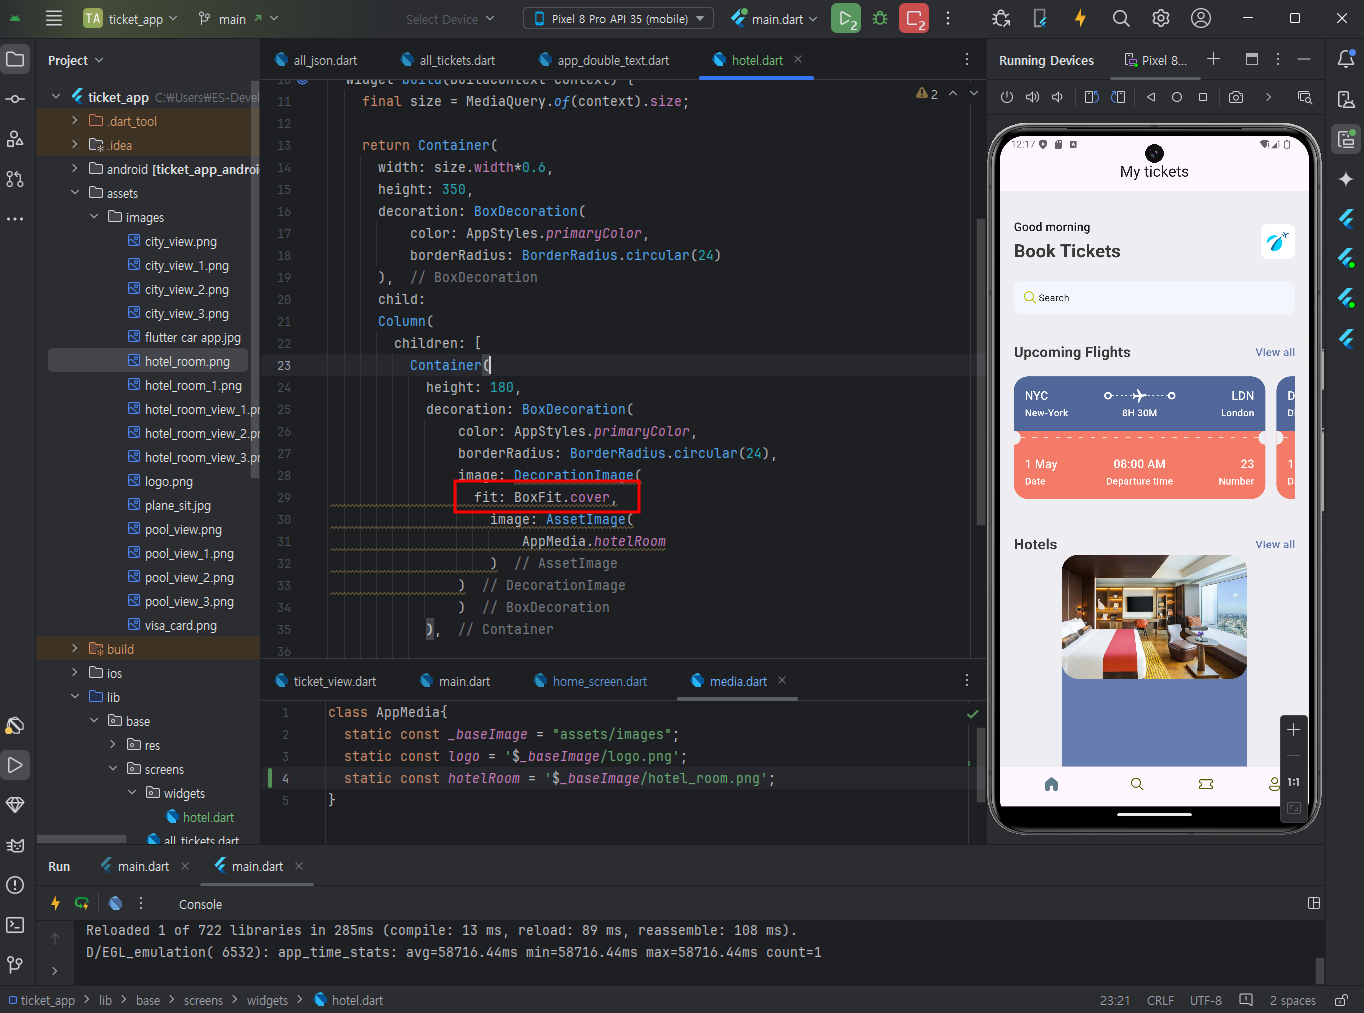
Task: Open the main branch dropdown
Action: coord(238,18)
